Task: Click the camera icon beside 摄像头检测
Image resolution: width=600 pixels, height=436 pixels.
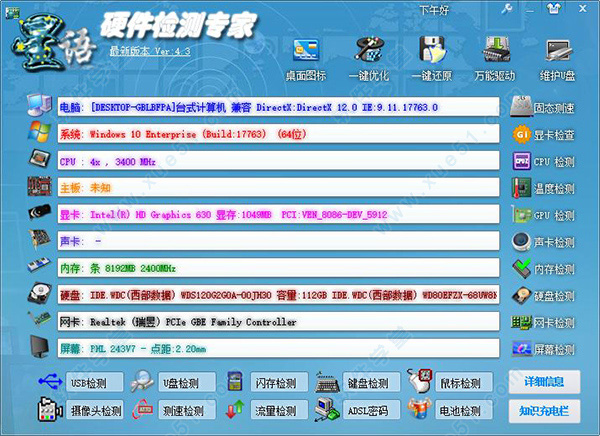Action: coord(50,410)
